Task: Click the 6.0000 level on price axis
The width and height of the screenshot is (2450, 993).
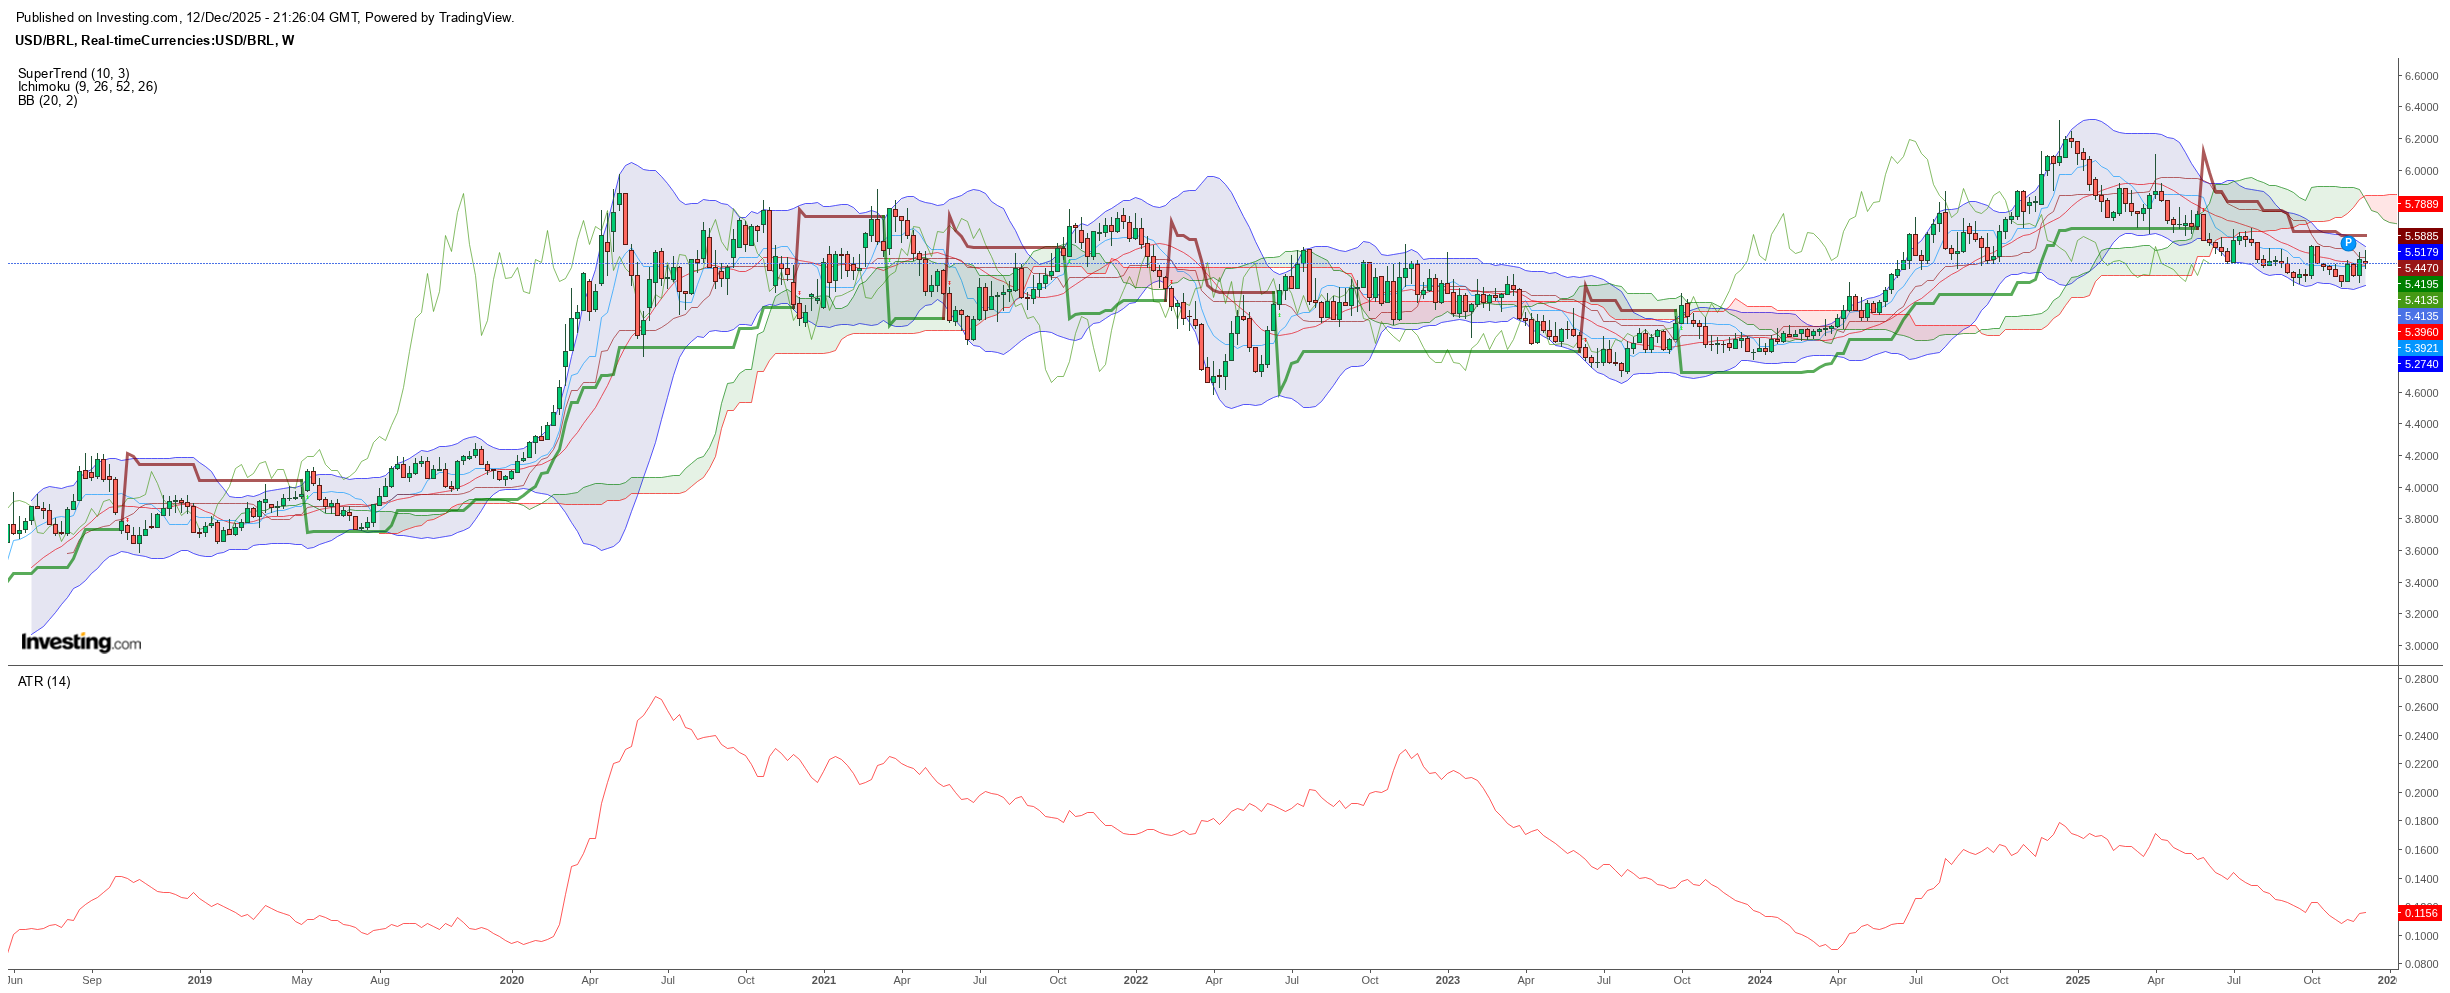Action: (2420, 171)
